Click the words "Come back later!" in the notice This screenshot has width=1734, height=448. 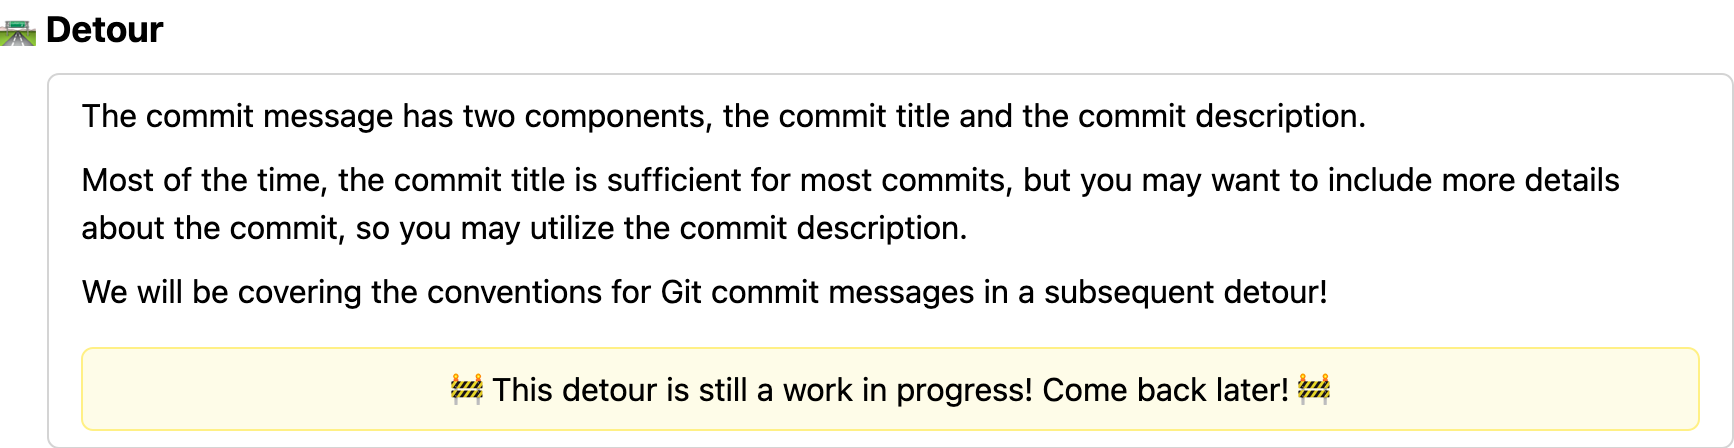(x=1165, y=389)
